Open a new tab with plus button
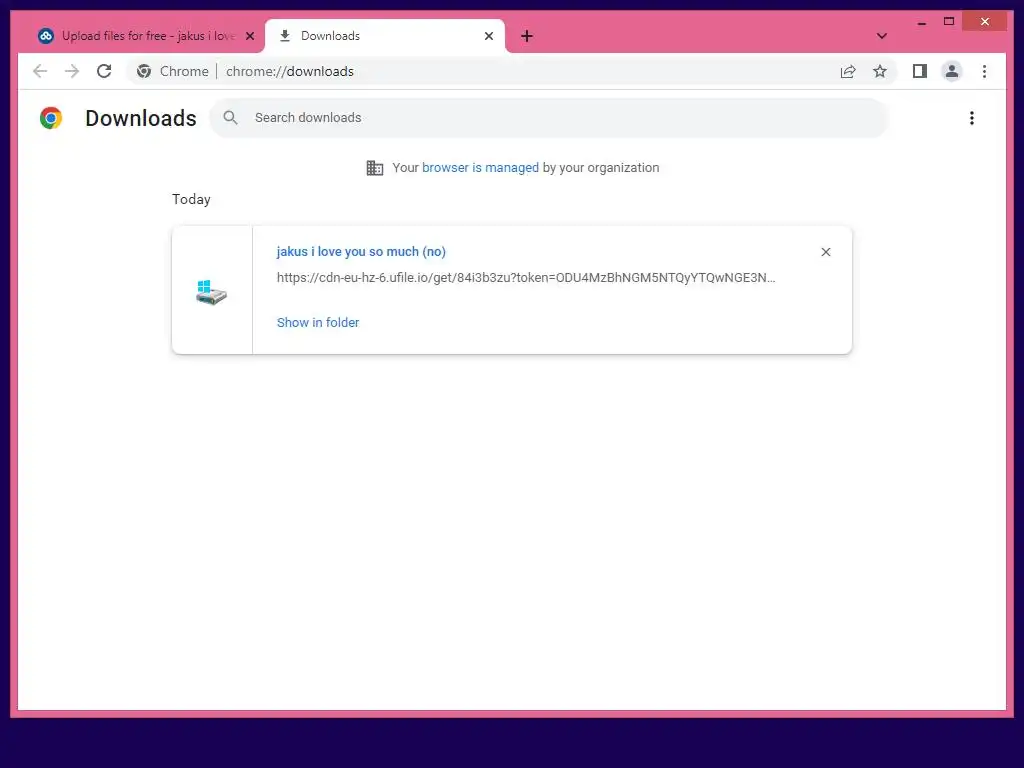Image resolution: width=1024 pixels, height=768 pixels. (x=527, y=36)
